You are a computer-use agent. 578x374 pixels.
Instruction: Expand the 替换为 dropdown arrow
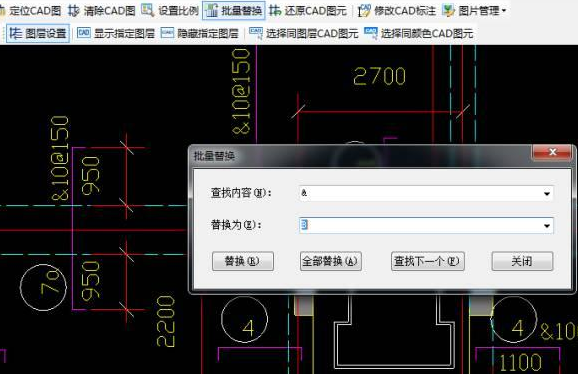(x=547, y=226)
